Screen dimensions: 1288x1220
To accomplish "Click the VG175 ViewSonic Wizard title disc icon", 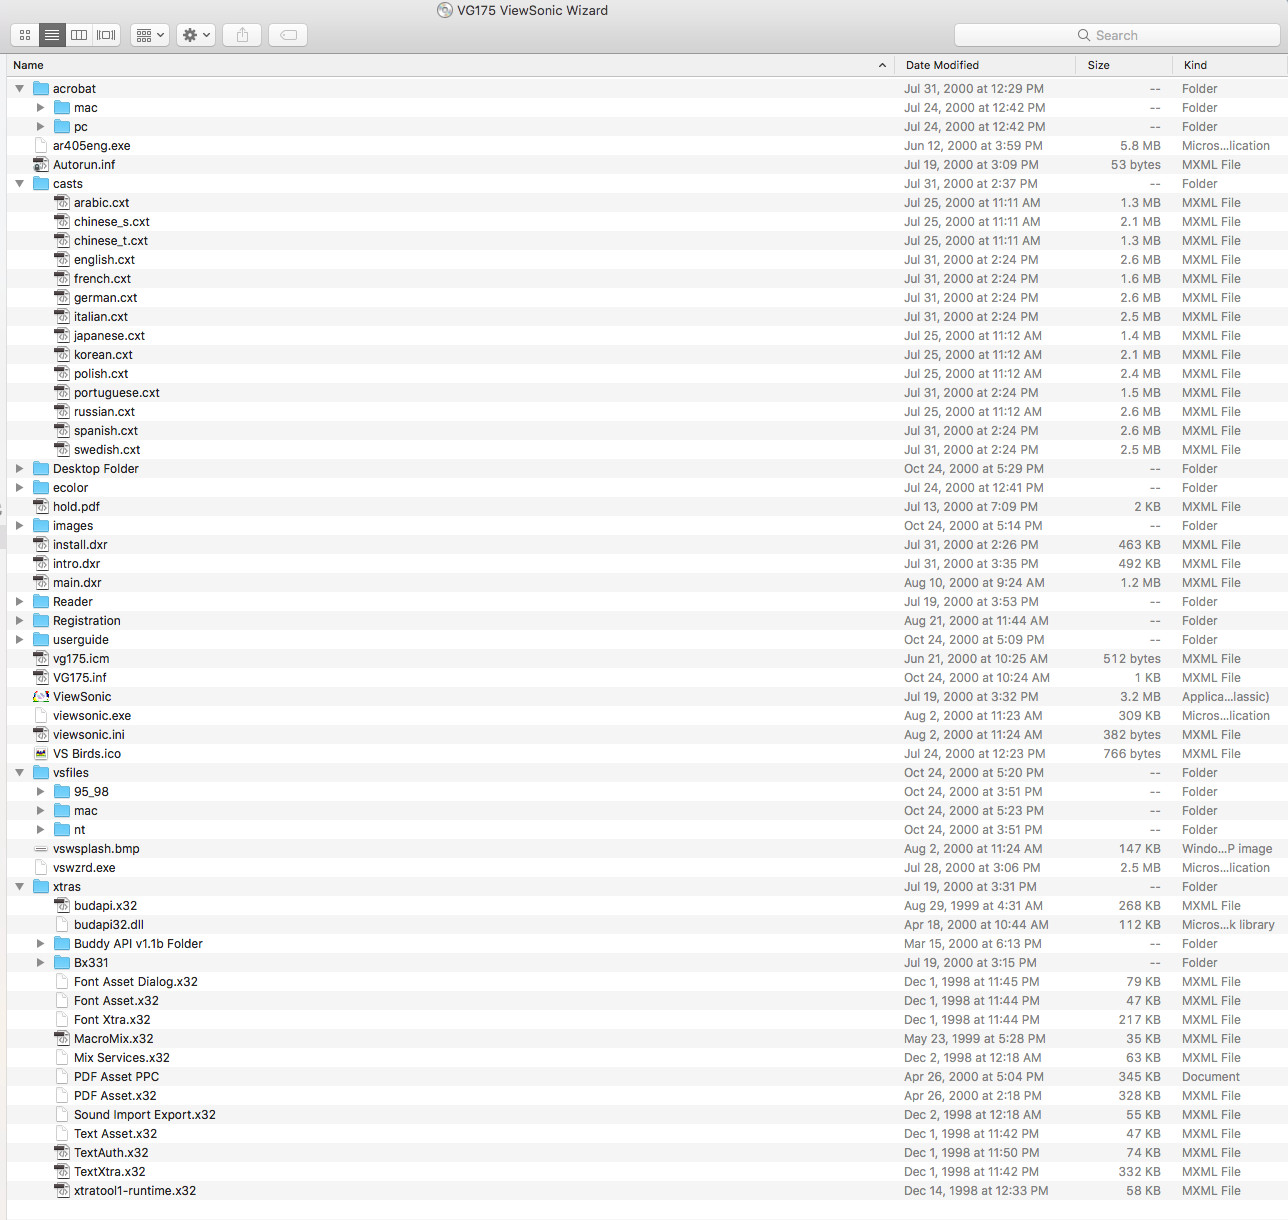I will tap(445, 10).
